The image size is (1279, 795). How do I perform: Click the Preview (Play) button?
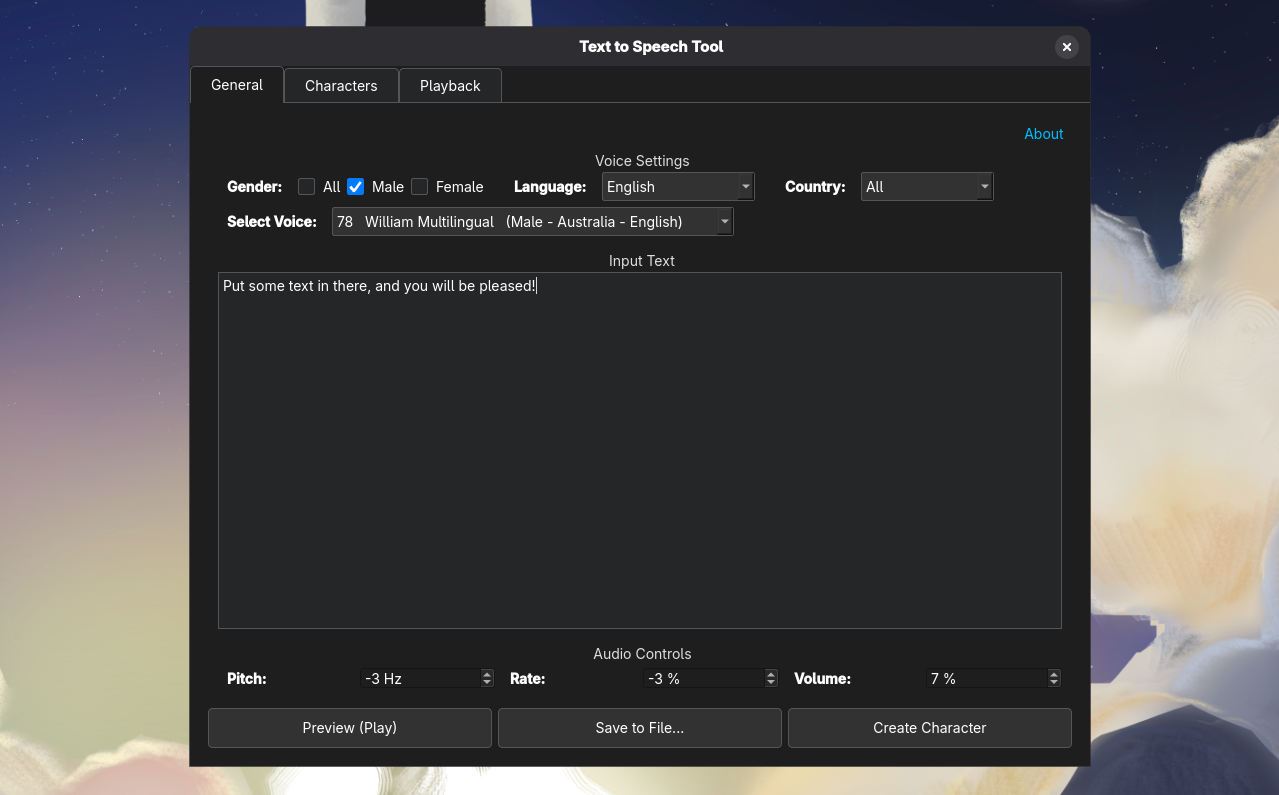point(349,727)
